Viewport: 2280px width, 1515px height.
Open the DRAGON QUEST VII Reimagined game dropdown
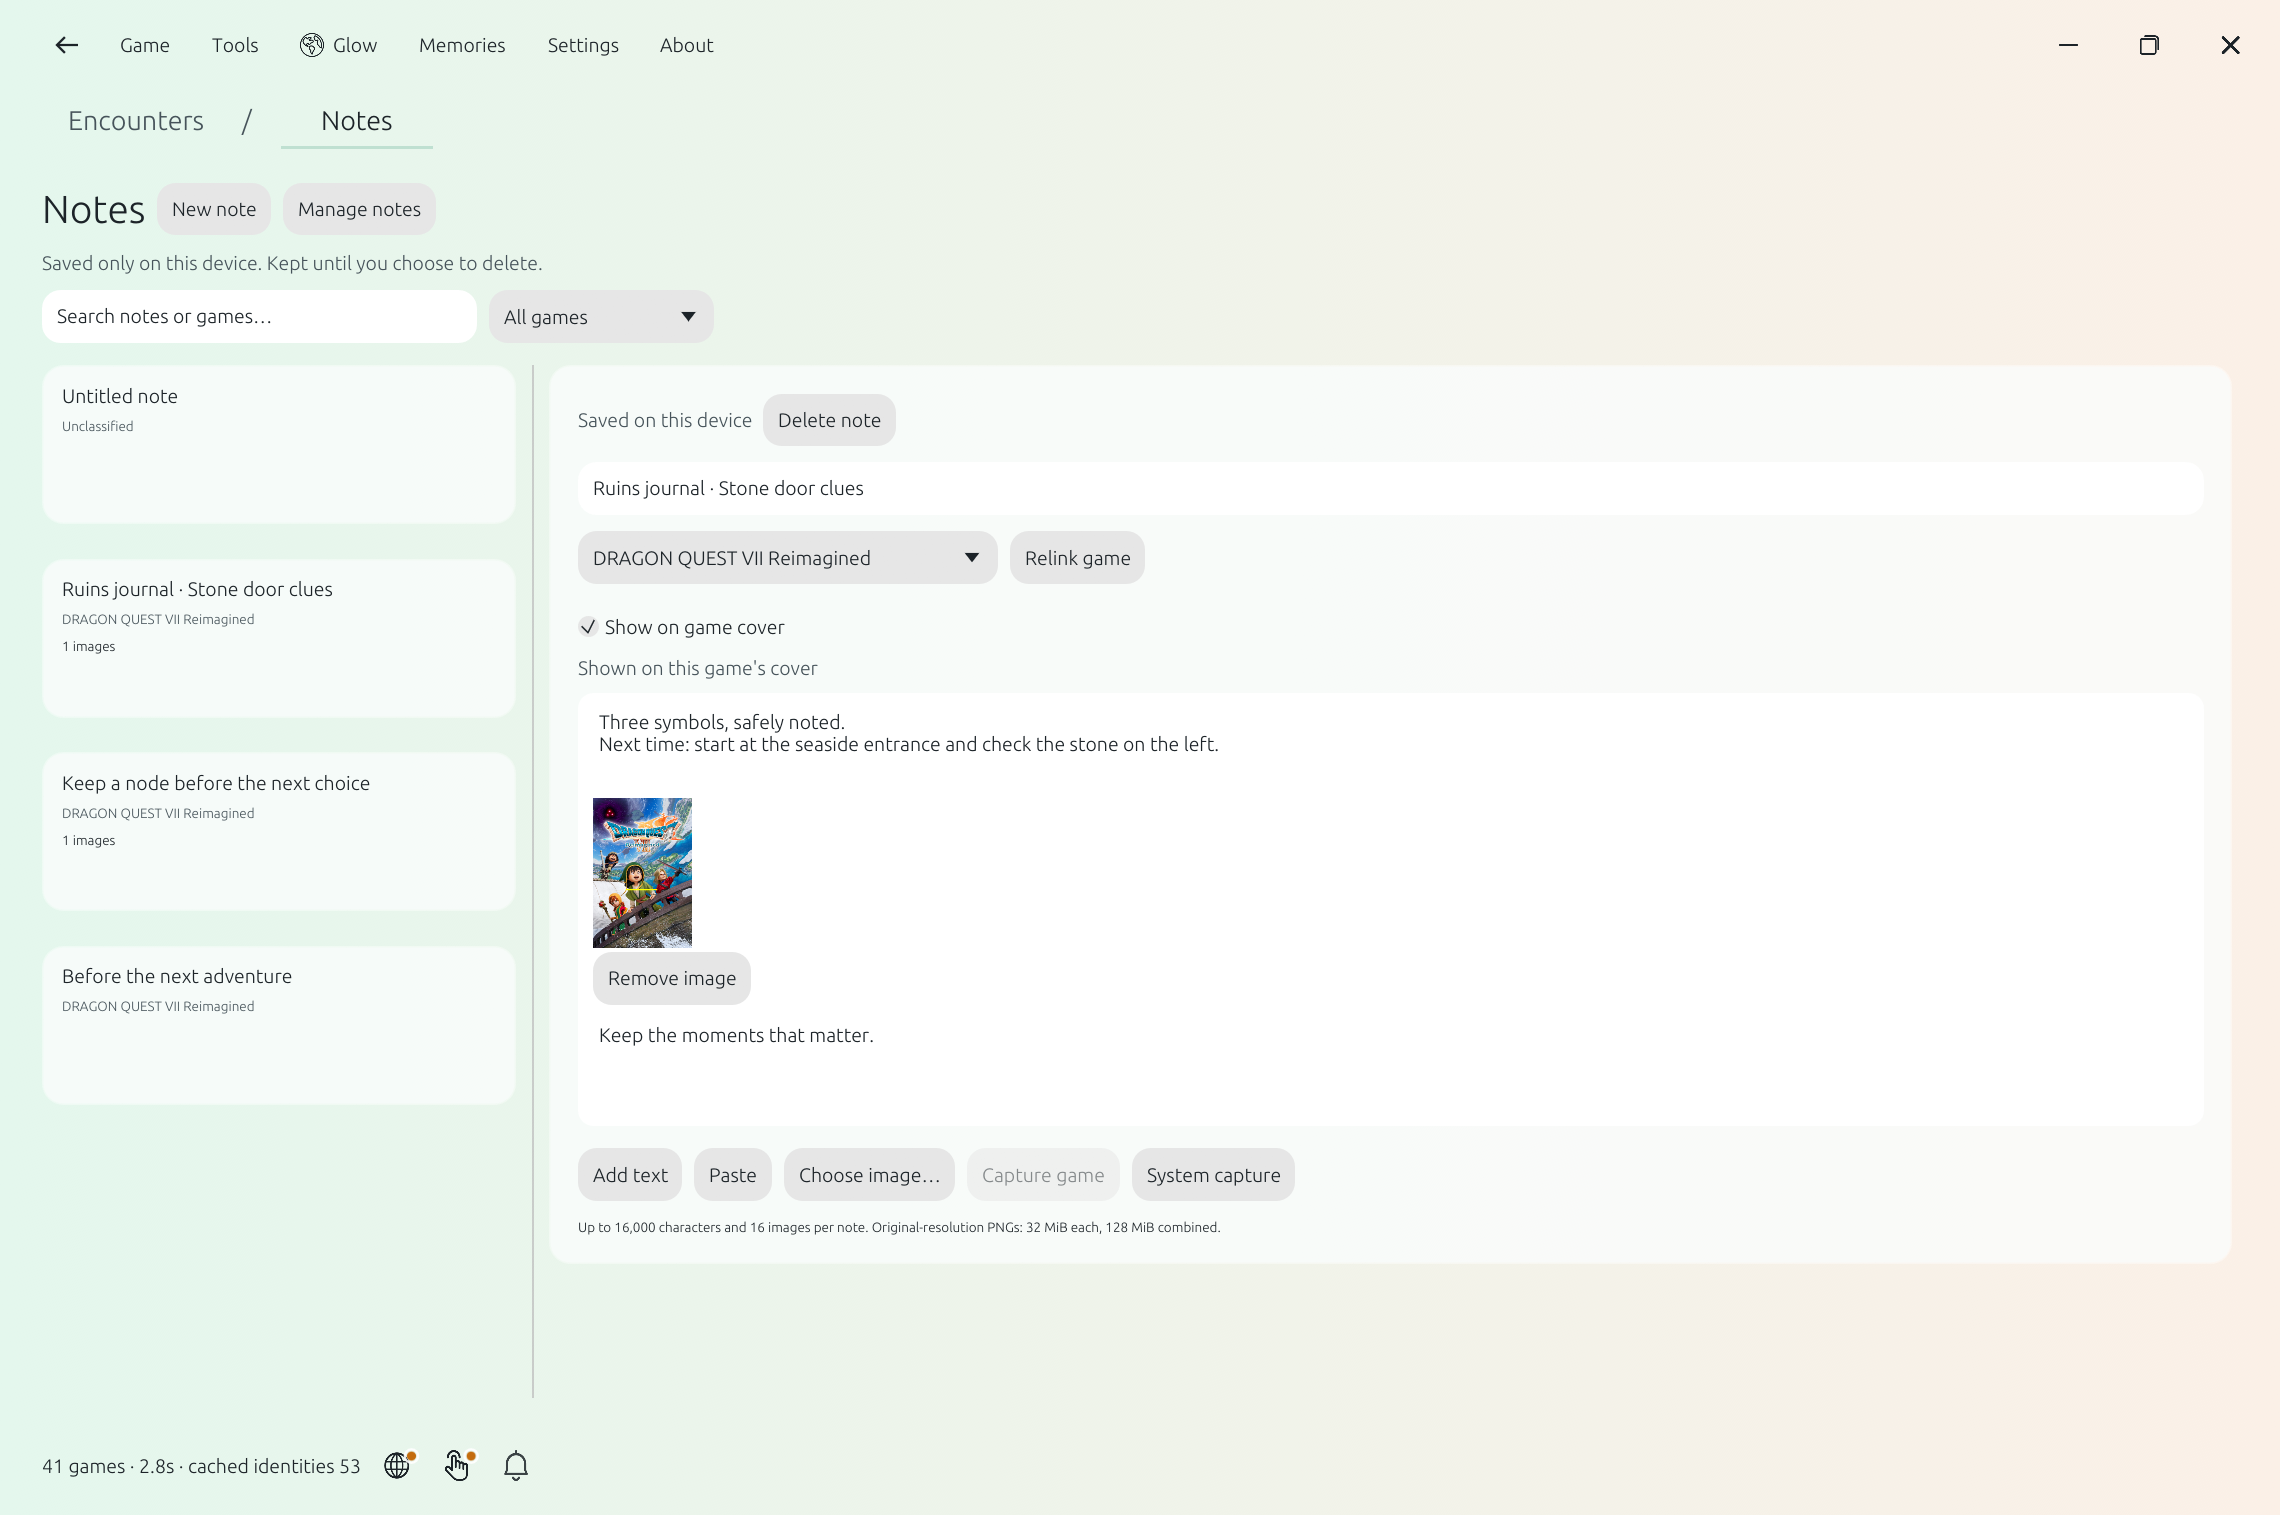(x=787, y=558)
